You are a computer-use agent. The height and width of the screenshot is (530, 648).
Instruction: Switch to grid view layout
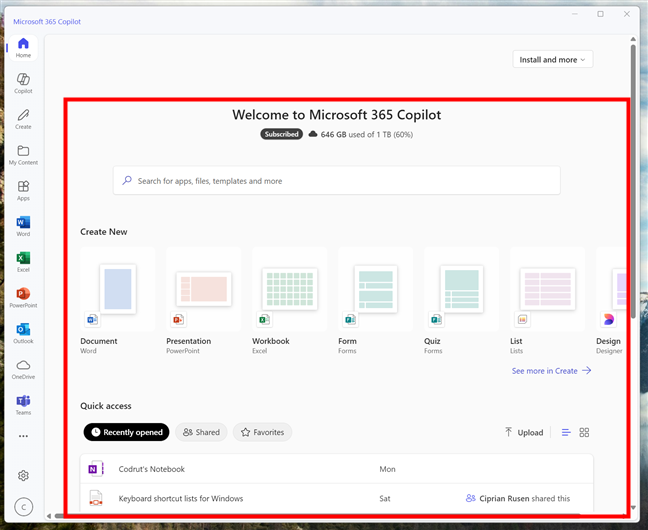pos(584,432)
